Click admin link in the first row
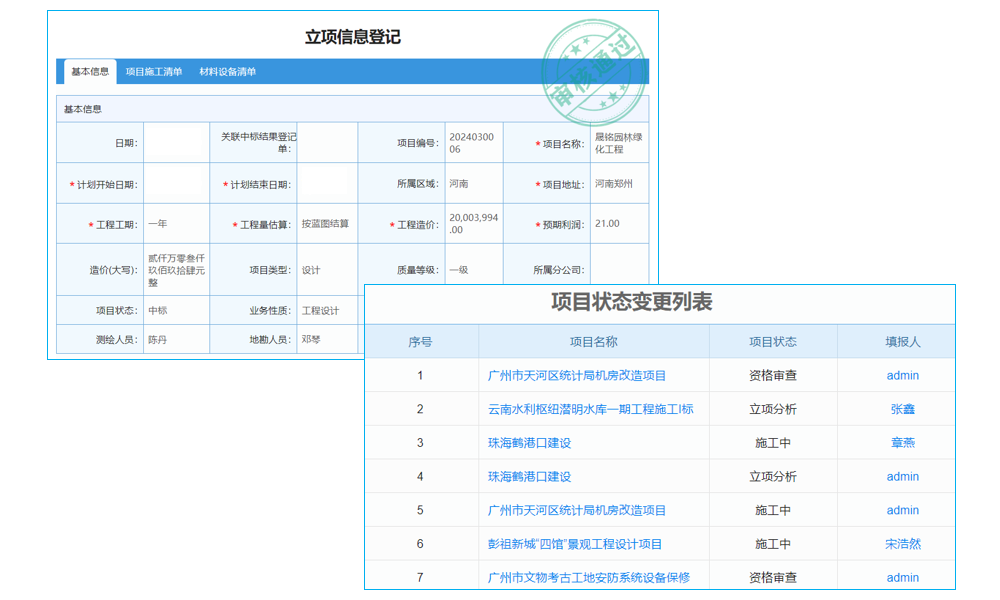The height and width of the screenshot is (600, 1000). [x=902, y=375]
